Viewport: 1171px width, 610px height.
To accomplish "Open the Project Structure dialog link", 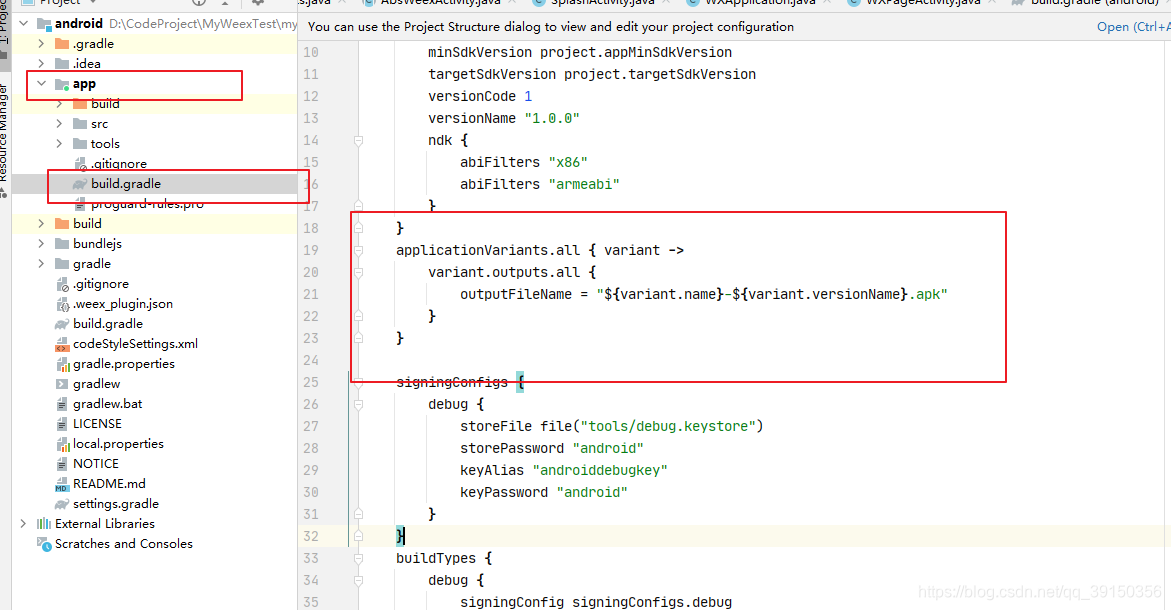I will click(1133, 27).
